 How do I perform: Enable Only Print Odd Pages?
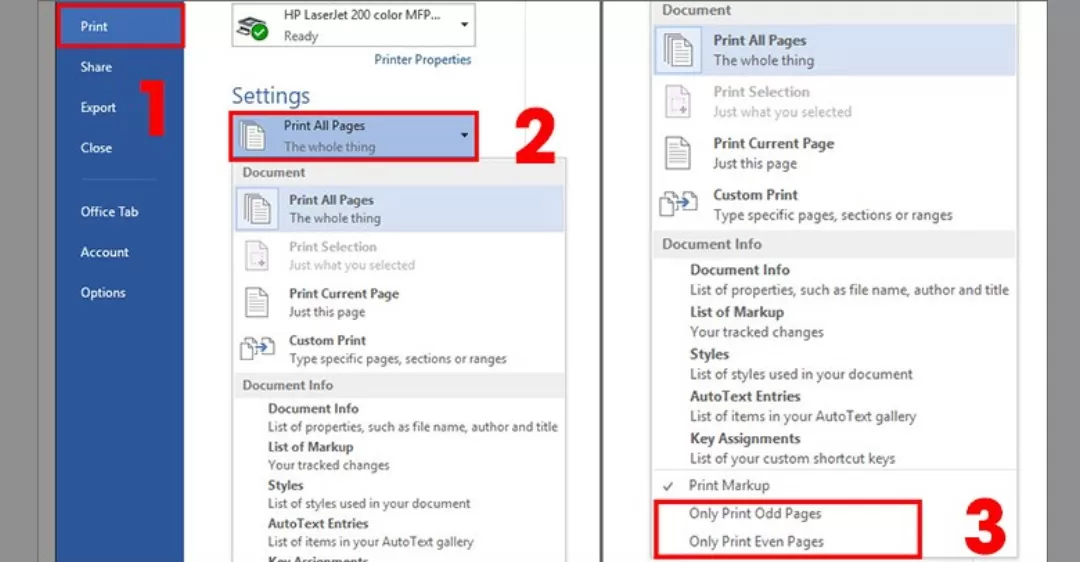pyautogui.click(x=755, y=514)
